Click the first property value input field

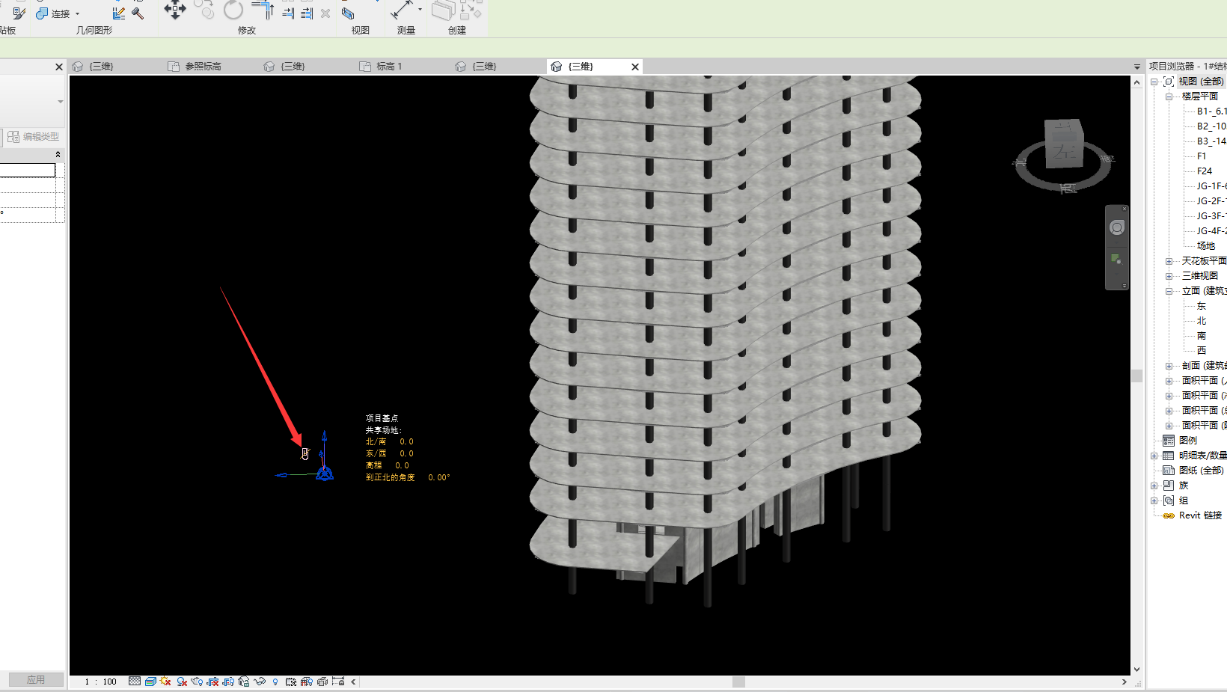28,170
